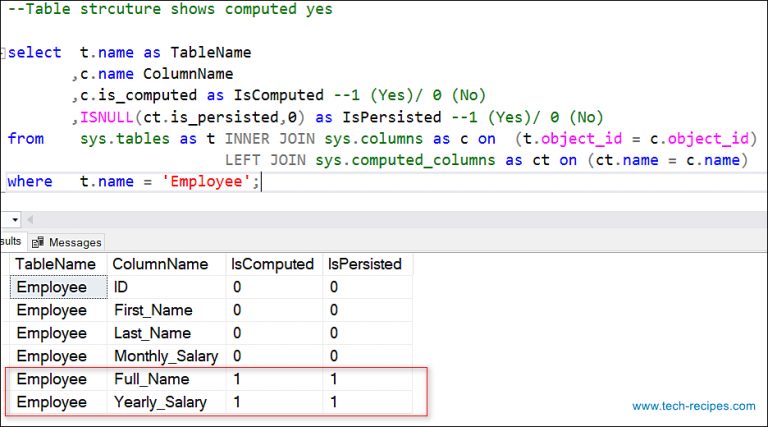Click the LEFT JOIN keyword in the query
This screenshot has width=768, height=427.
tap(265, 160)
